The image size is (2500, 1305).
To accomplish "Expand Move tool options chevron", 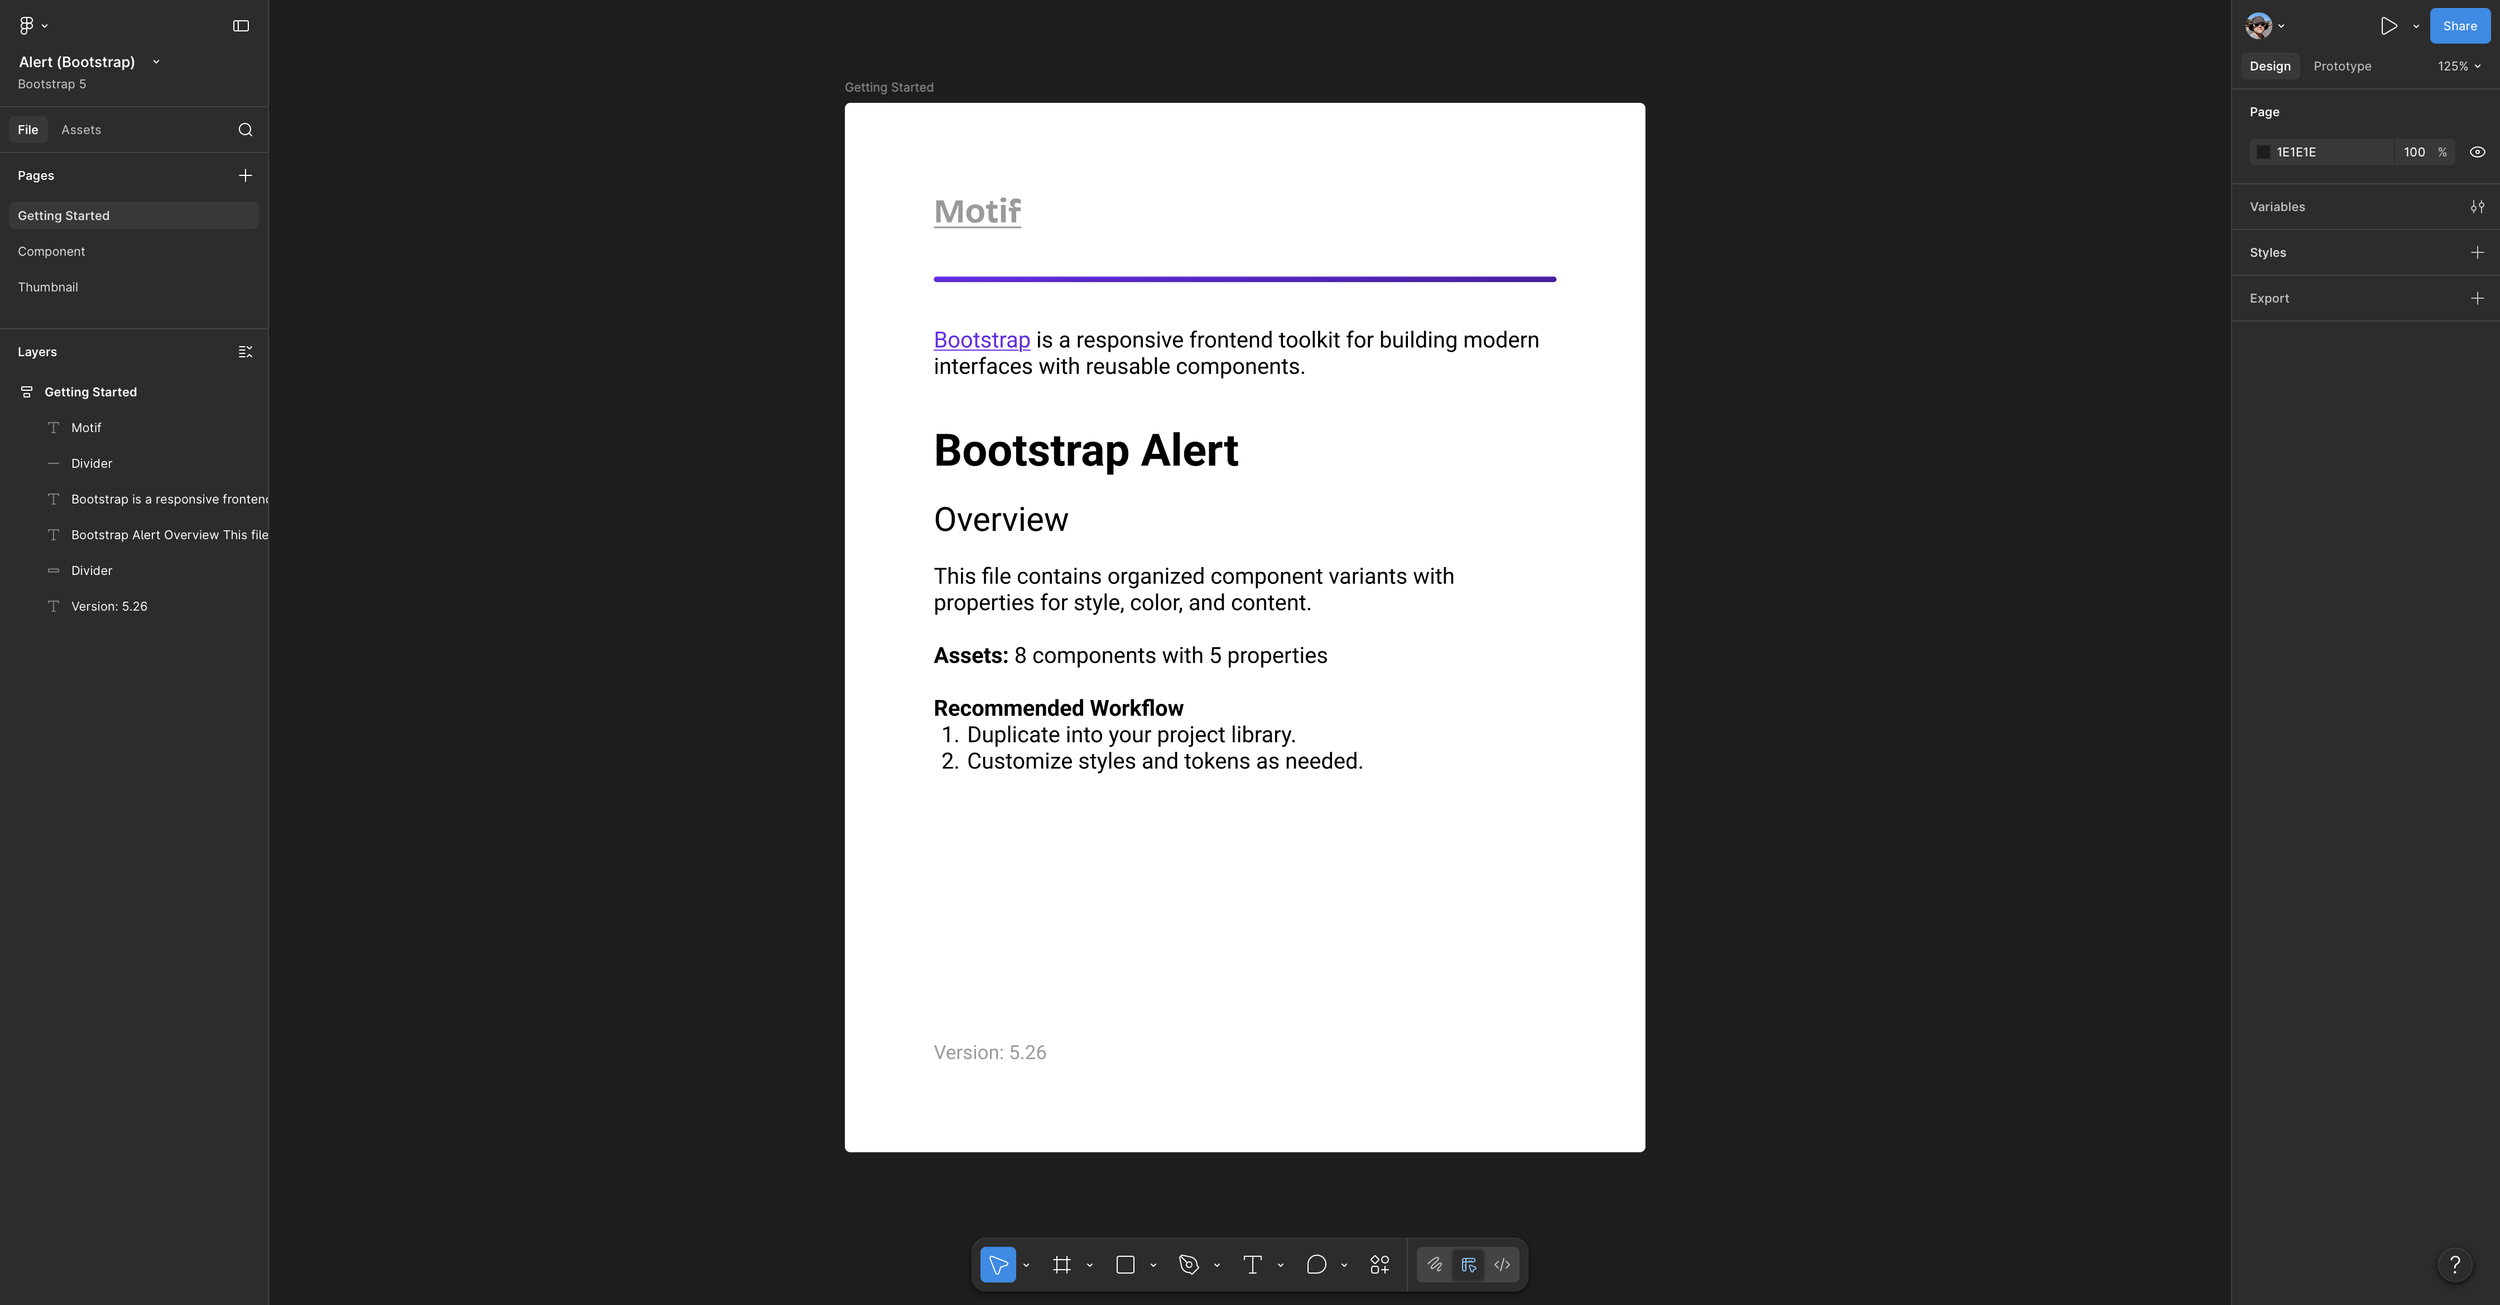I will [1026, 1266].
